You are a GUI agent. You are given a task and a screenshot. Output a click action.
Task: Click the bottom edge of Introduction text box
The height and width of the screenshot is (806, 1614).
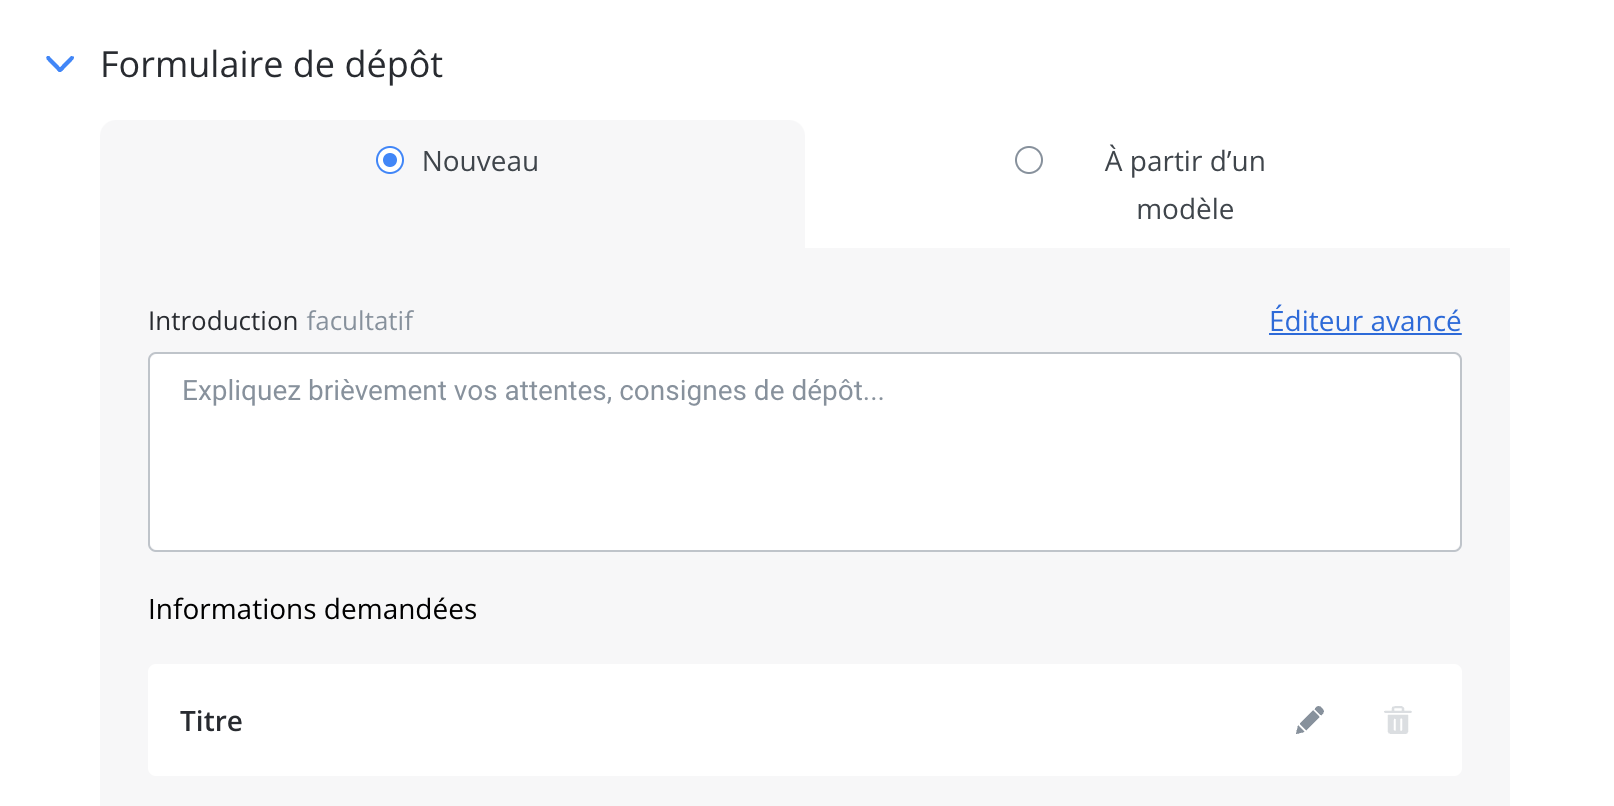(805, 550)
